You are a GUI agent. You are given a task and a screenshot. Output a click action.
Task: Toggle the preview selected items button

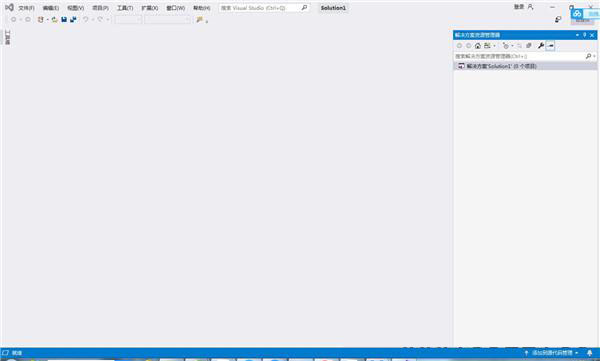550,46
